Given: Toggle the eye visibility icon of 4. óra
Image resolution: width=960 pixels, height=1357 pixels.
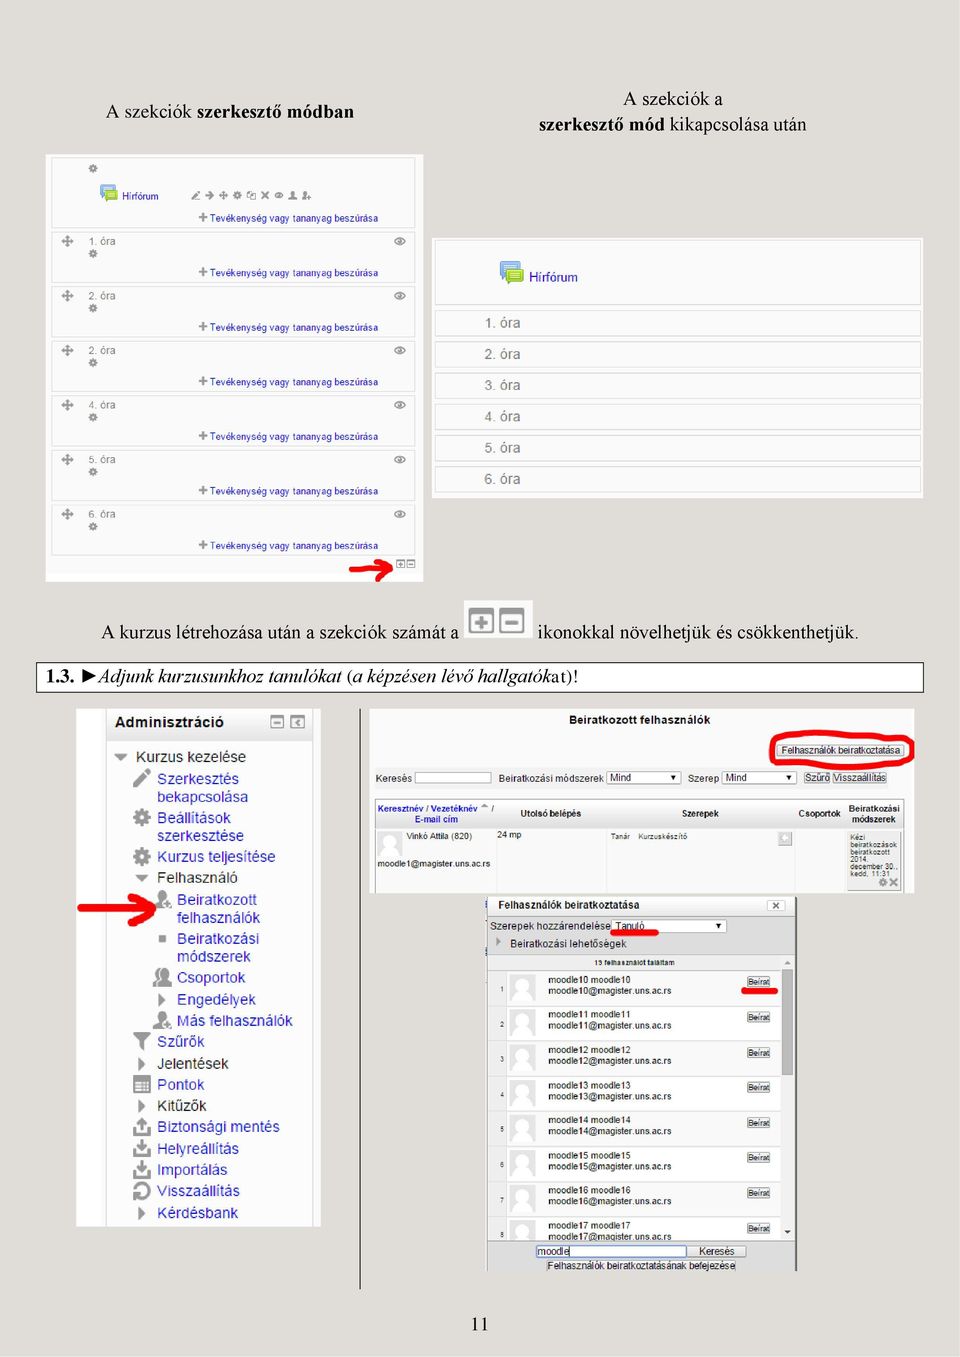Looking at the screenshot, I should tap(400, 405).
